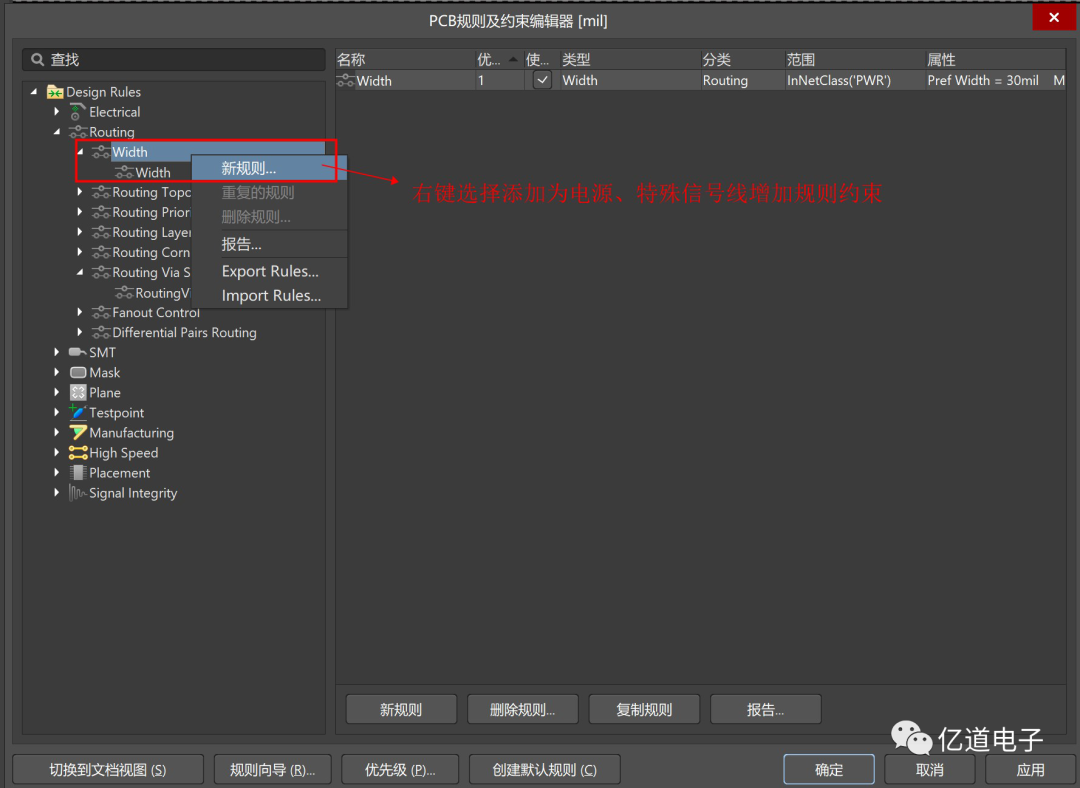Open 优先级 (P)... dialog
1080x788 pixels.
pos(400,769)
